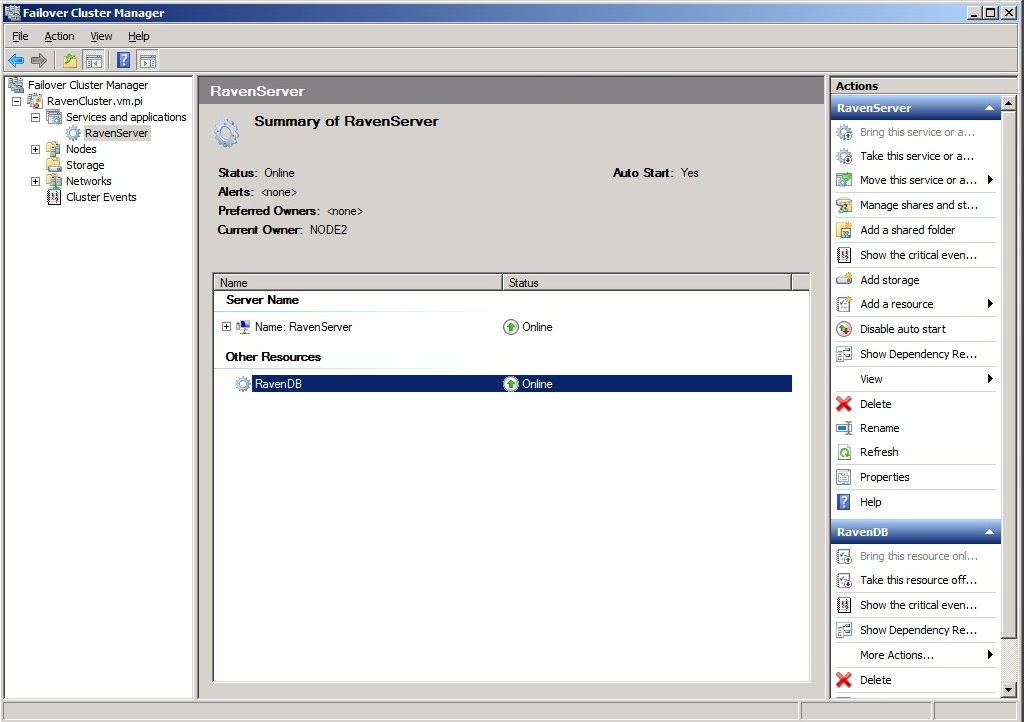Open the Add a resource submenu

(990, 304)
